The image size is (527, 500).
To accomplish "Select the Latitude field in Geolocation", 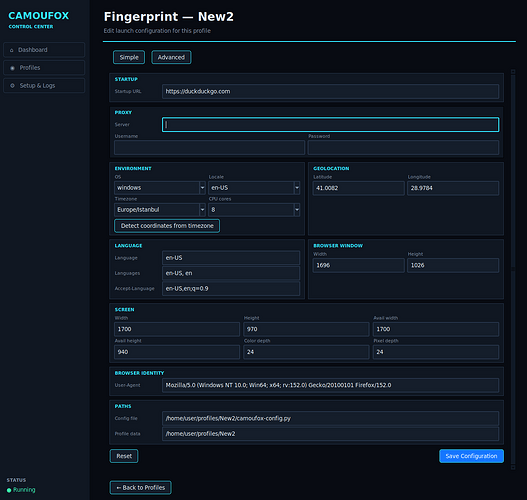I will [359, 188].
